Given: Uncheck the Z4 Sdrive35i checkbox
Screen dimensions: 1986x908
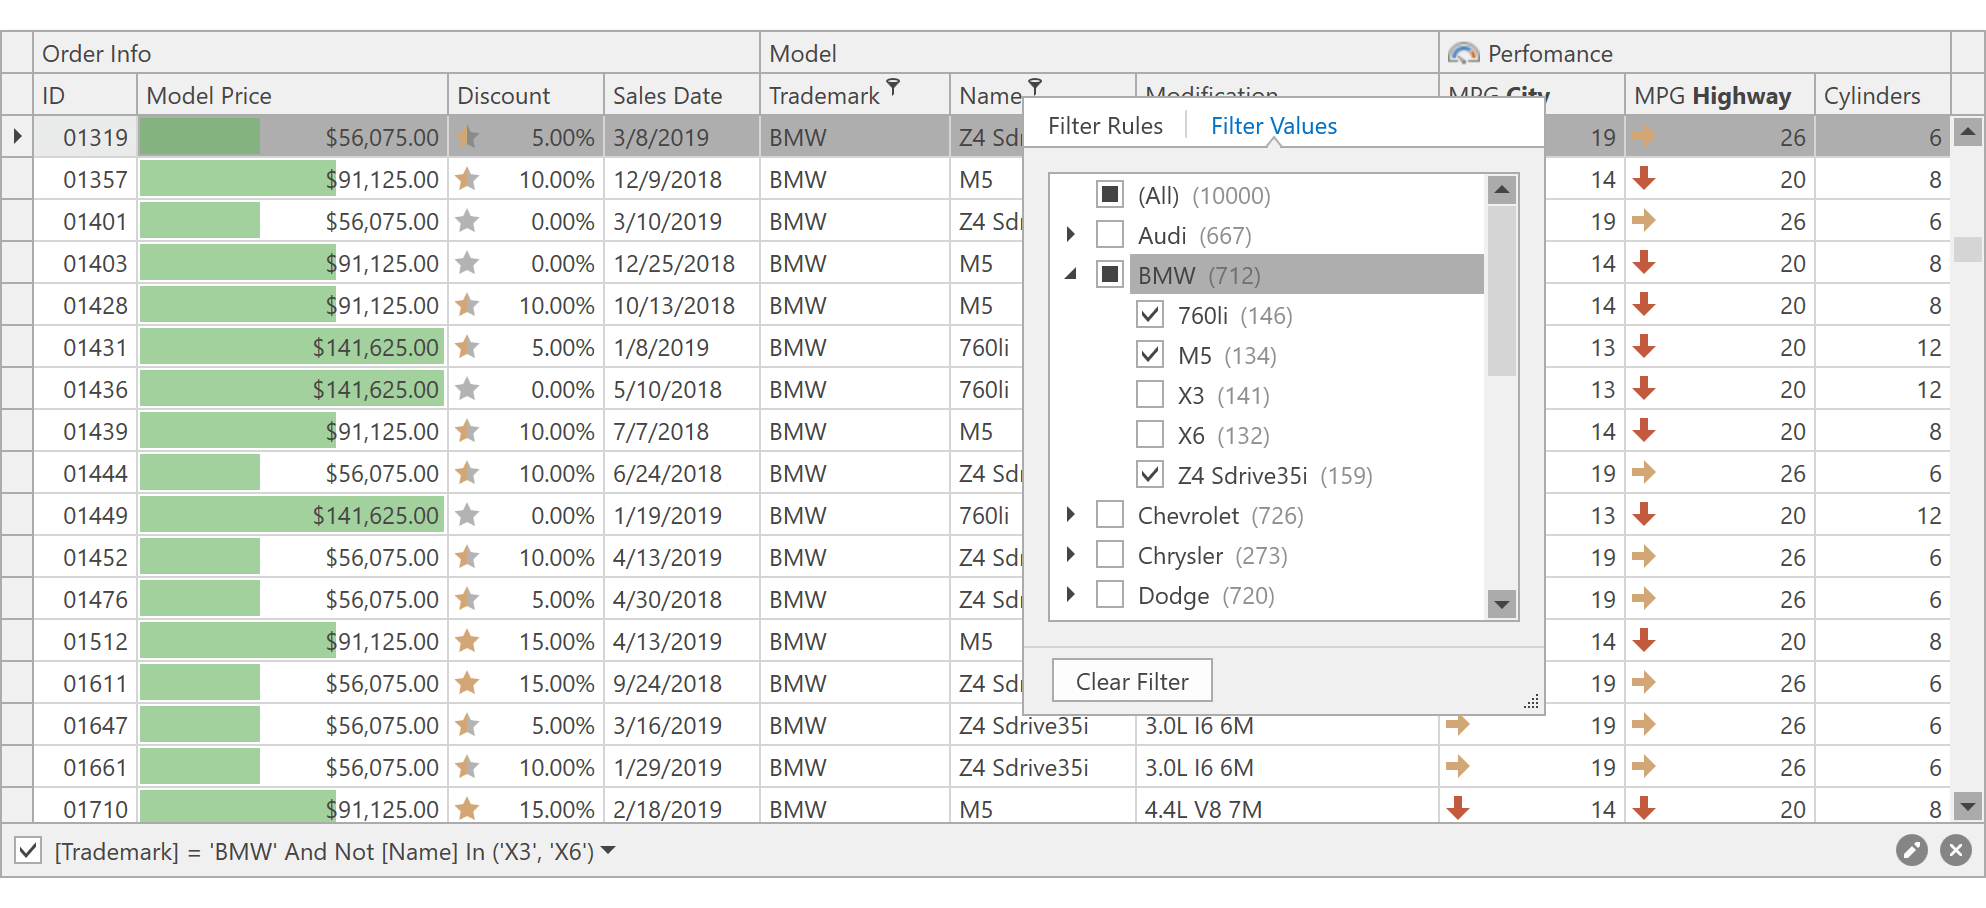Looking at the screenshot, I should pyautogui.click(x=1150, y=474).
